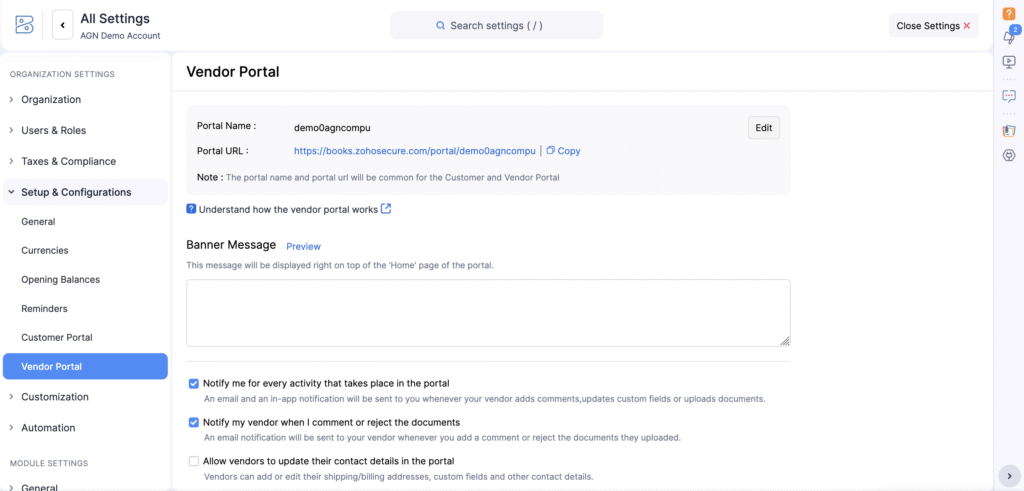
Task: Collapse the right rail with the arrow button
Action: pos(1008,475)
